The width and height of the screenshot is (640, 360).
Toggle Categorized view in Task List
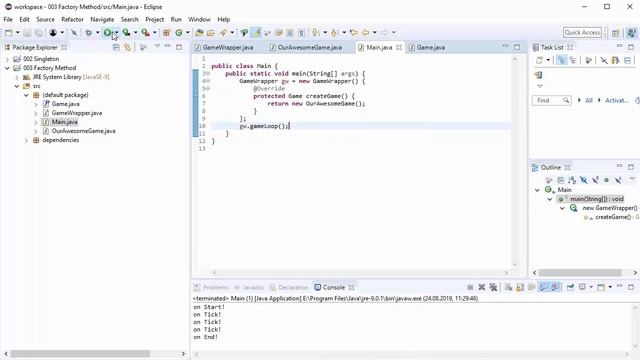(x=562, y=60)
